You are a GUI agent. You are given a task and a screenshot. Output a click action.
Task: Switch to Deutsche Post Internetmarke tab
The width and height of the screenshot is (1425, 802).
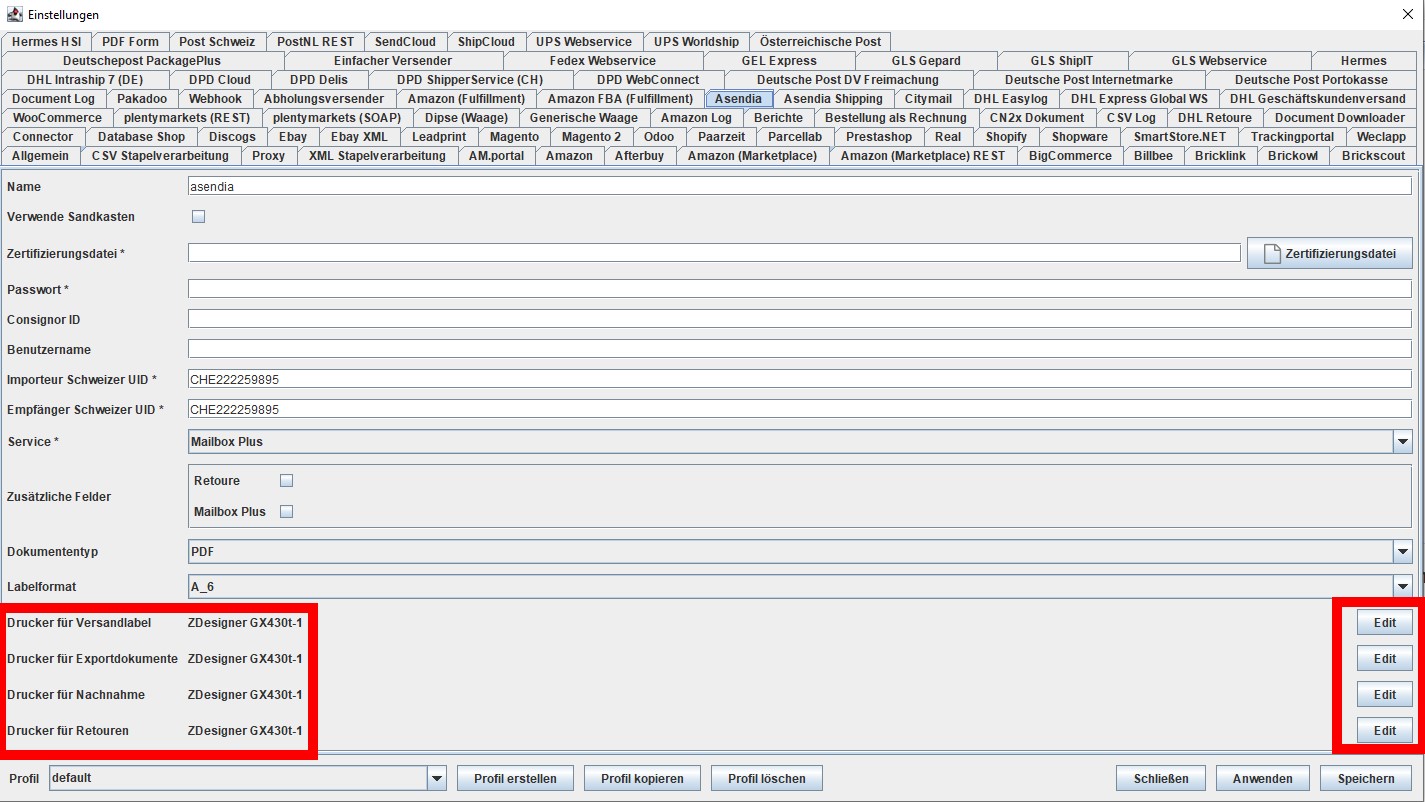click(1089, 80)
